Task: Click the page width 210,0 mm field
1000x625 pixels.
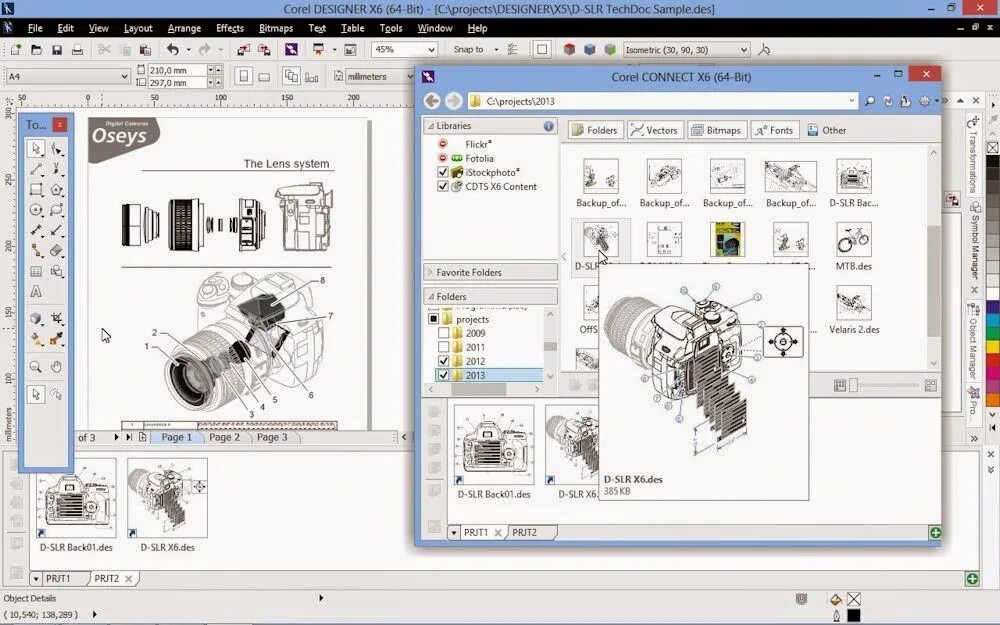Action: pos(177,70)
